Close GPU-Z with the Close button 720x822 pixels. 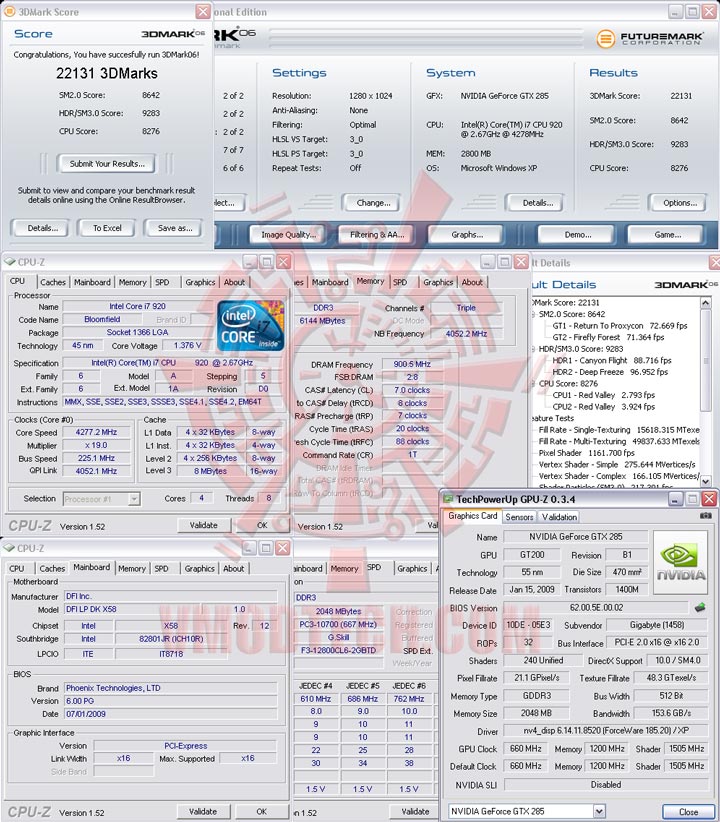click(688, 812)
